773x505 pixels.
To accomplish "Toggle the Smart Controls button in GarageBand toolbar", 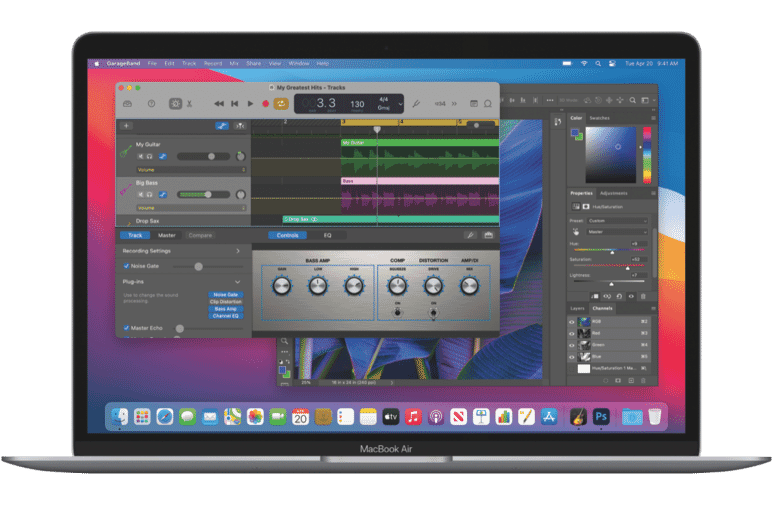I will tap(176, 104).
